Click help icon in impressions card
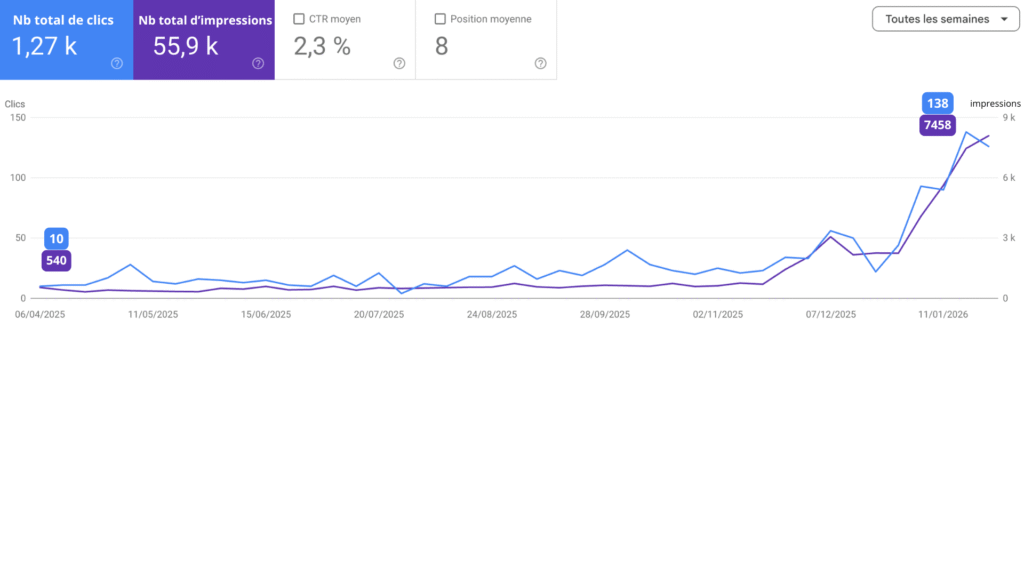 (258, 63)
